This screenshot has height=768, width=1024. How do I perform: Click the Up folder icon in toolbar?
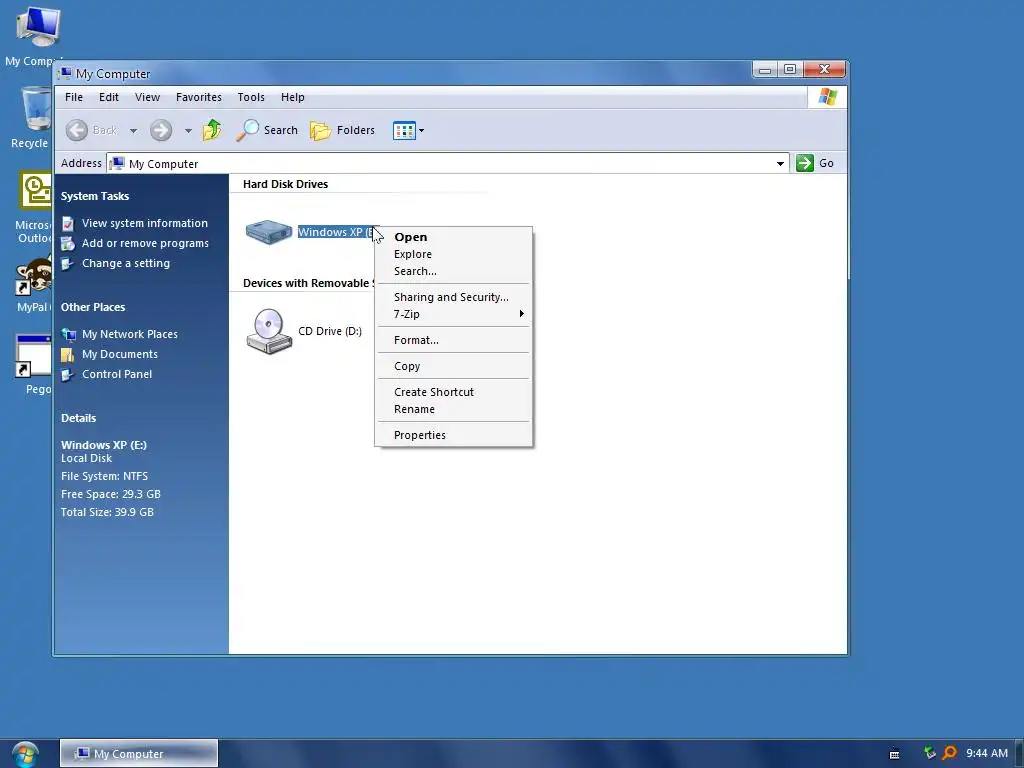coord(212,130)
